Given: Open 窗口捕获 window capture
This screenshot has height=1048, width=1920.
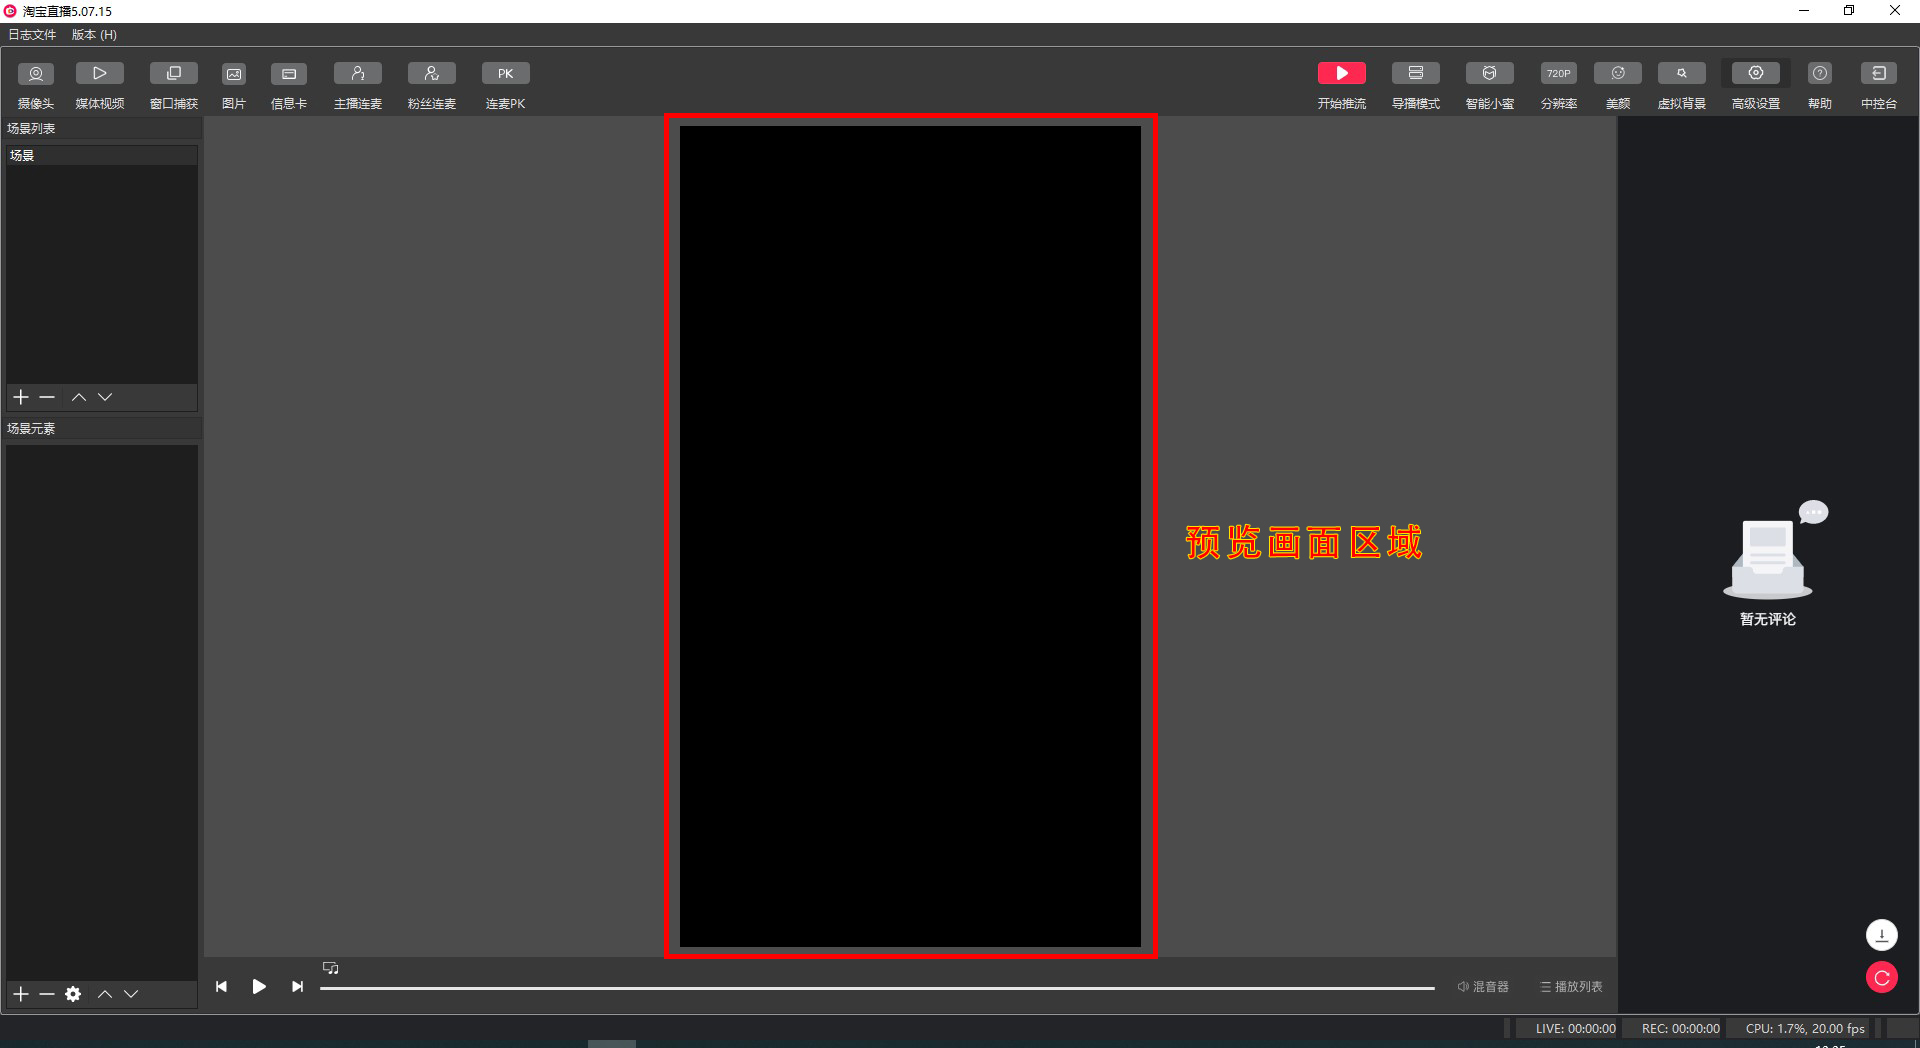Looking at the screenshot, I should tap(174, 85).
